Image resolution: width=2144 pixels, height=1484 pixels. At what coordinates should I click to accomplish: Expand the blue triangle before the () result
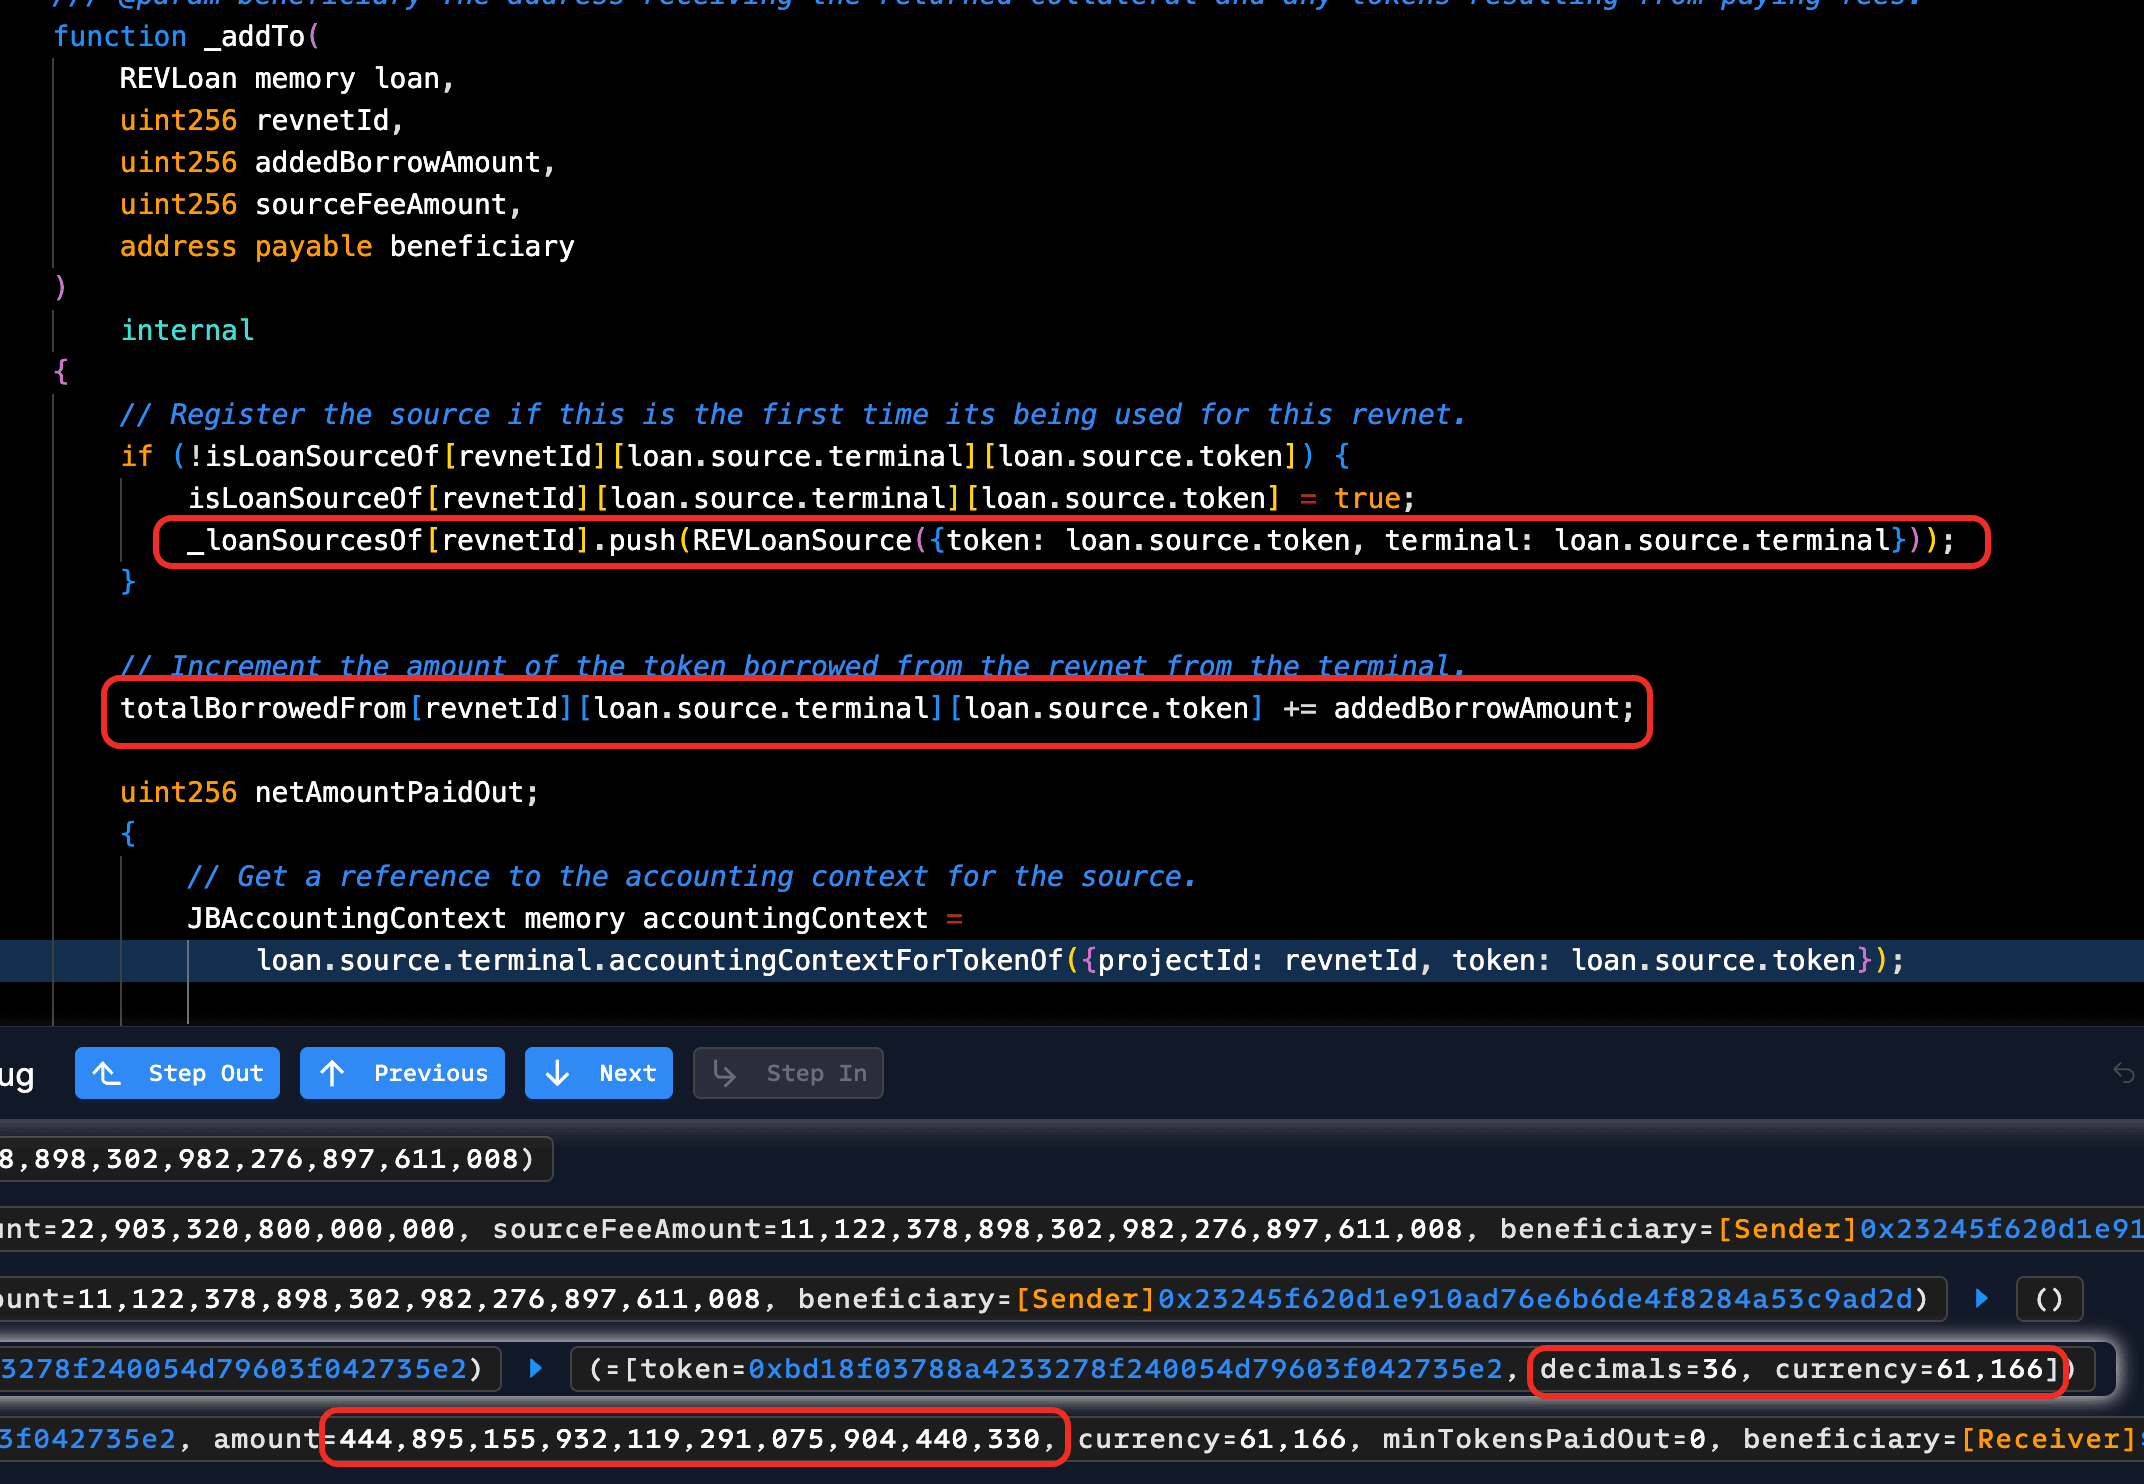click(1982, 1298)
